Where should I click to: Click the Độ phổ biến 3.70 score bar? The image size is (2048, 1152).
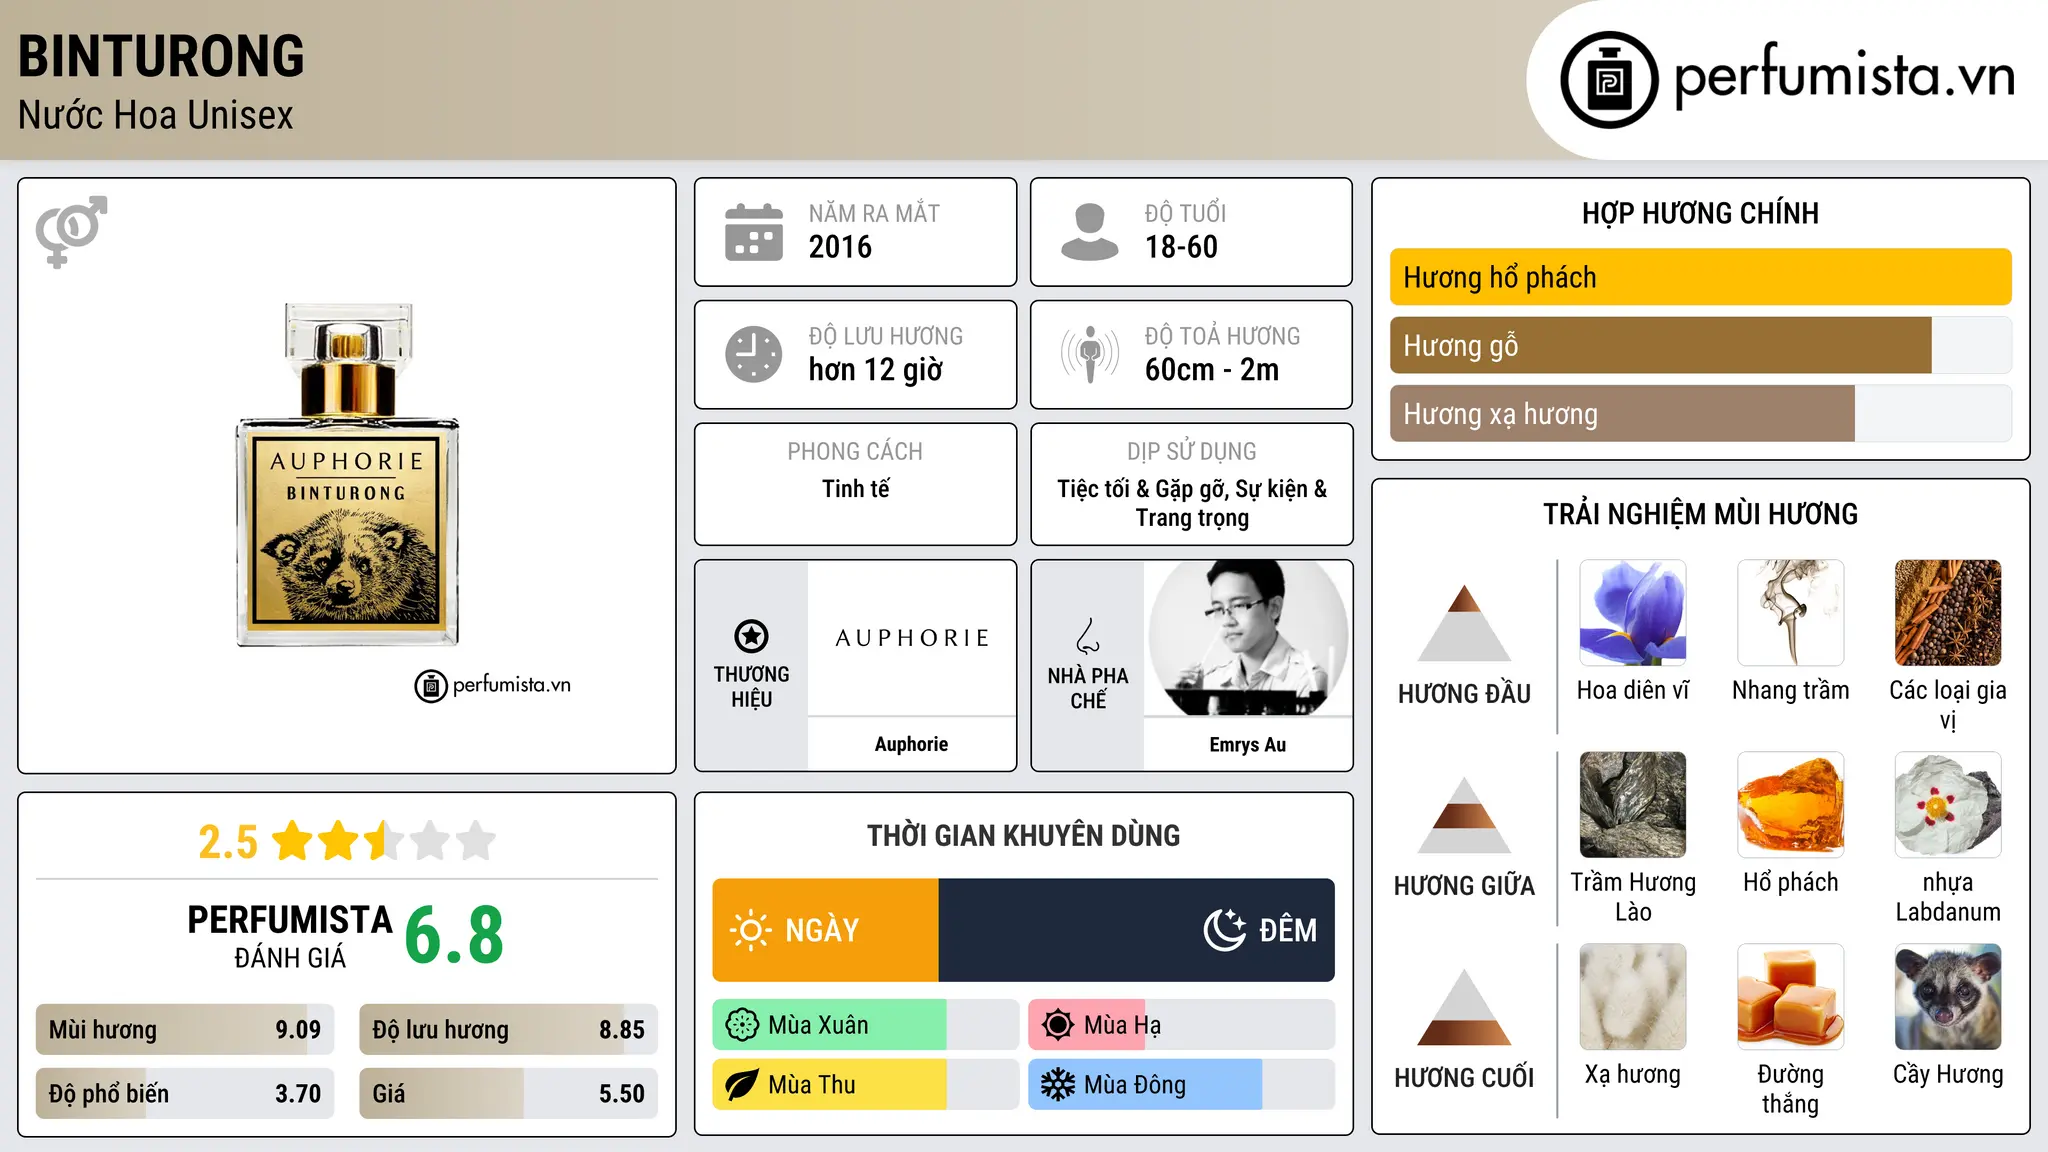tap(185, 1093)
